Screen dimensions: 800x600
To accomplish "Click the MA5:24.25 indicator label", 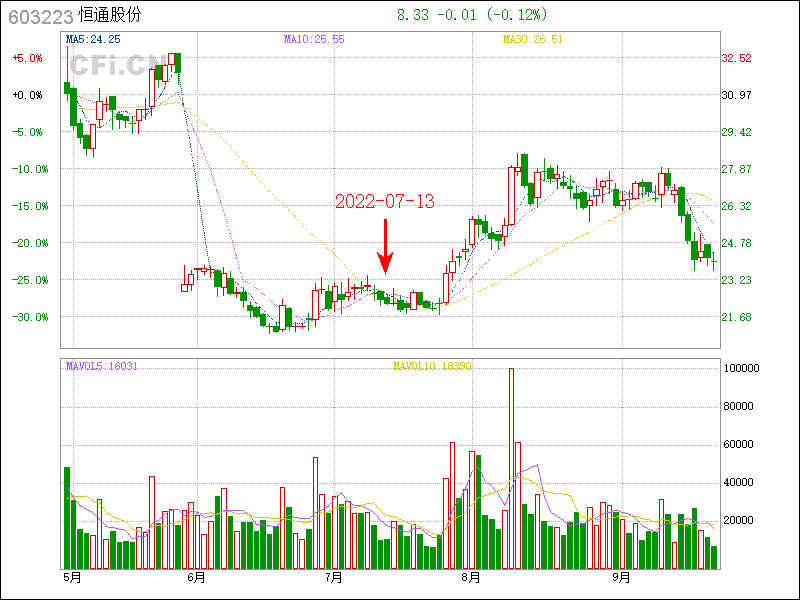I will pos(93,39).
